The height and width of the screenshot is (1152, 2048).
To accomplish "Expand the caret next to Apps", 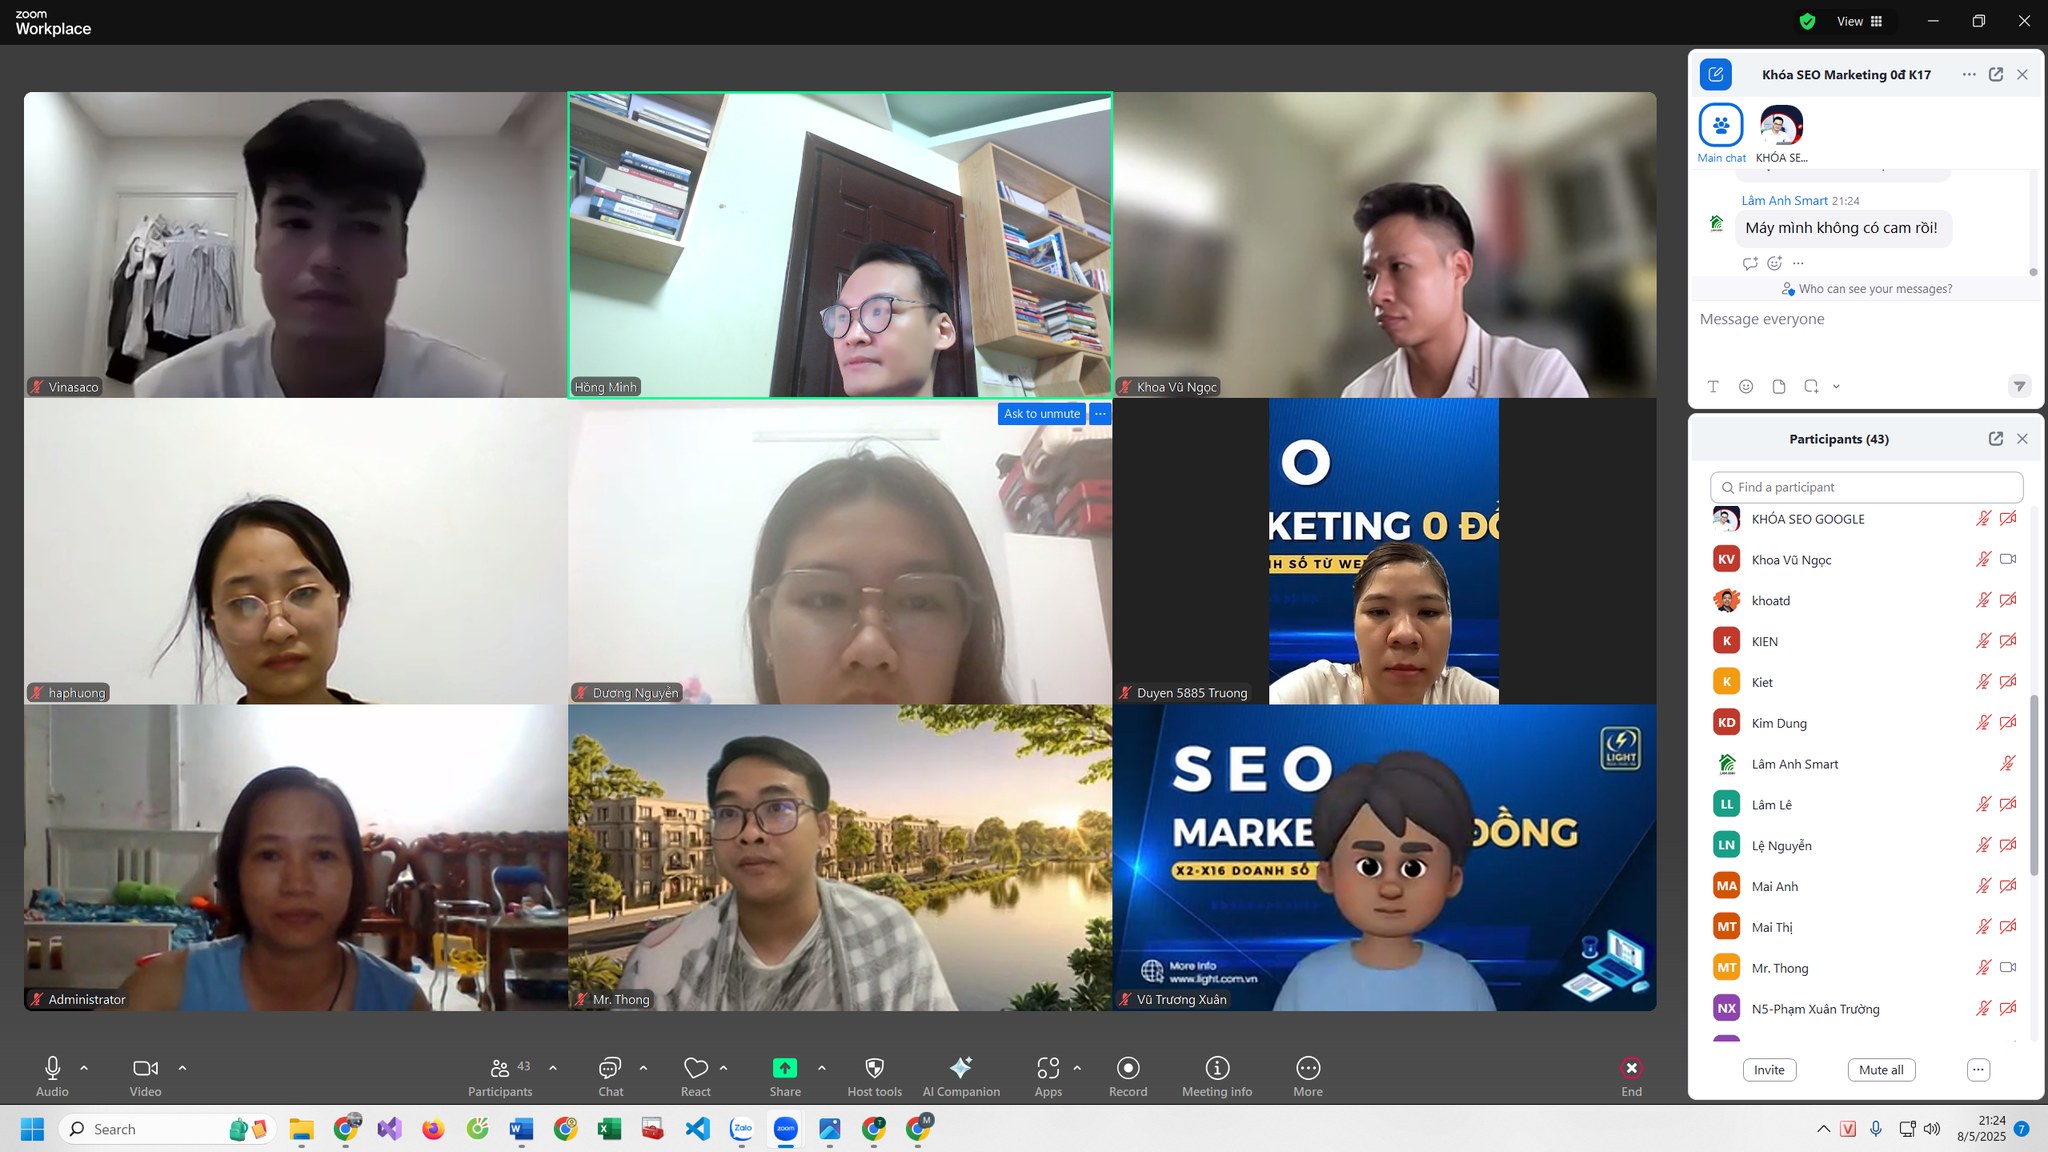I will pos(1077,1068).
